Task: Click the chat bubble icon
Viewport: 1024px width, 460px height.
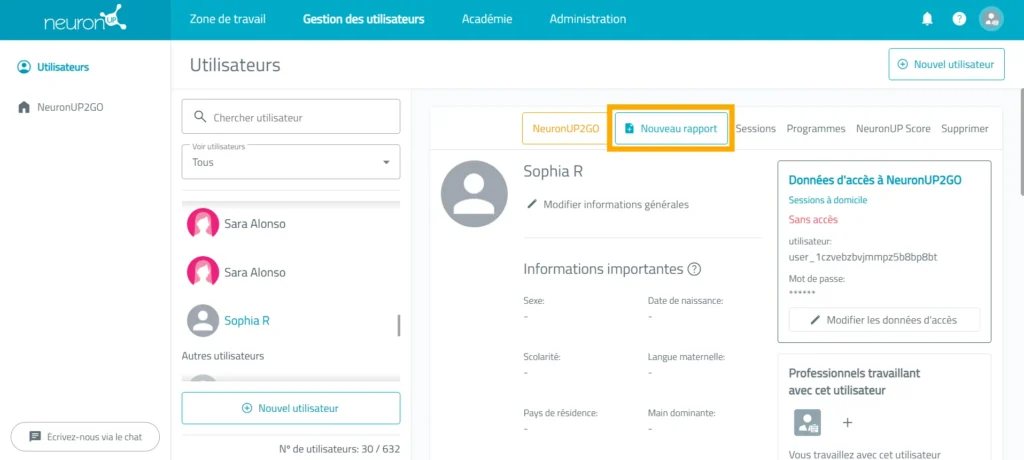Action: tap(35, 436)
